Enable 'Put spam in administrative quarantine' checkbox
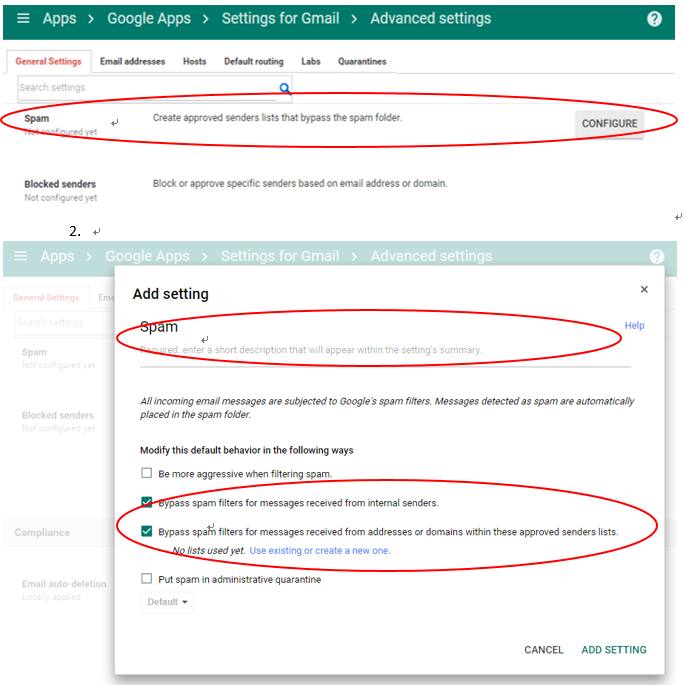This screenshot has width=684, height=685. [147, 579]
